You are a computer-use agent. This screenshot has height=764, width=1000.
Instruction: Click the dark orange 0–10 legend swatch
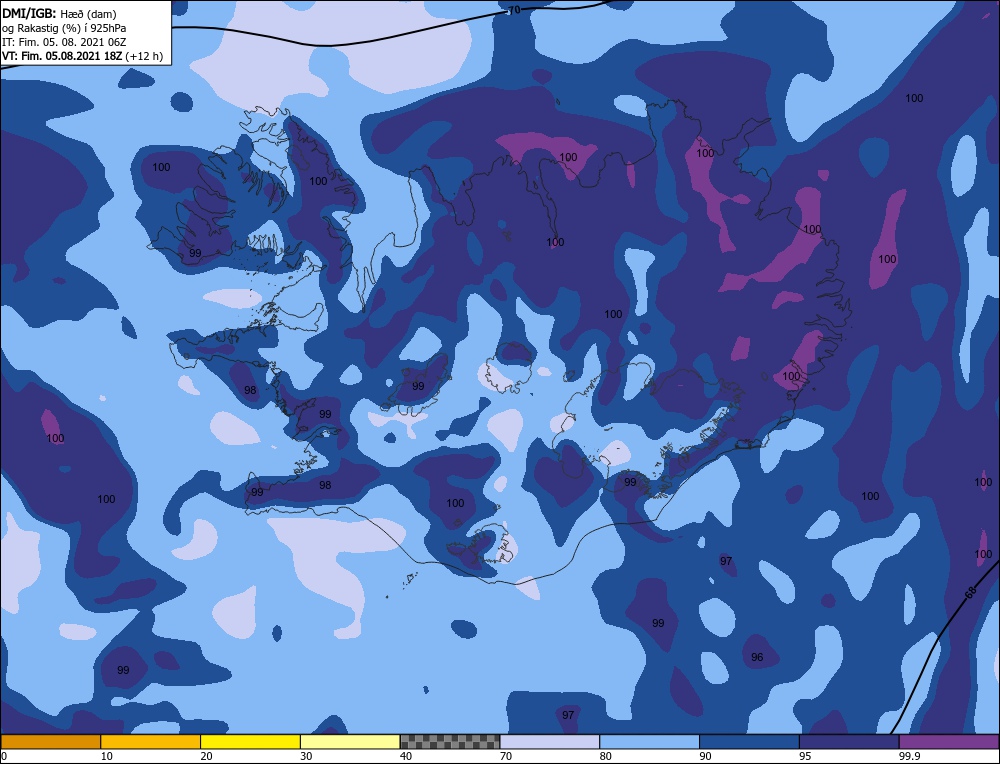coord(50,741)
